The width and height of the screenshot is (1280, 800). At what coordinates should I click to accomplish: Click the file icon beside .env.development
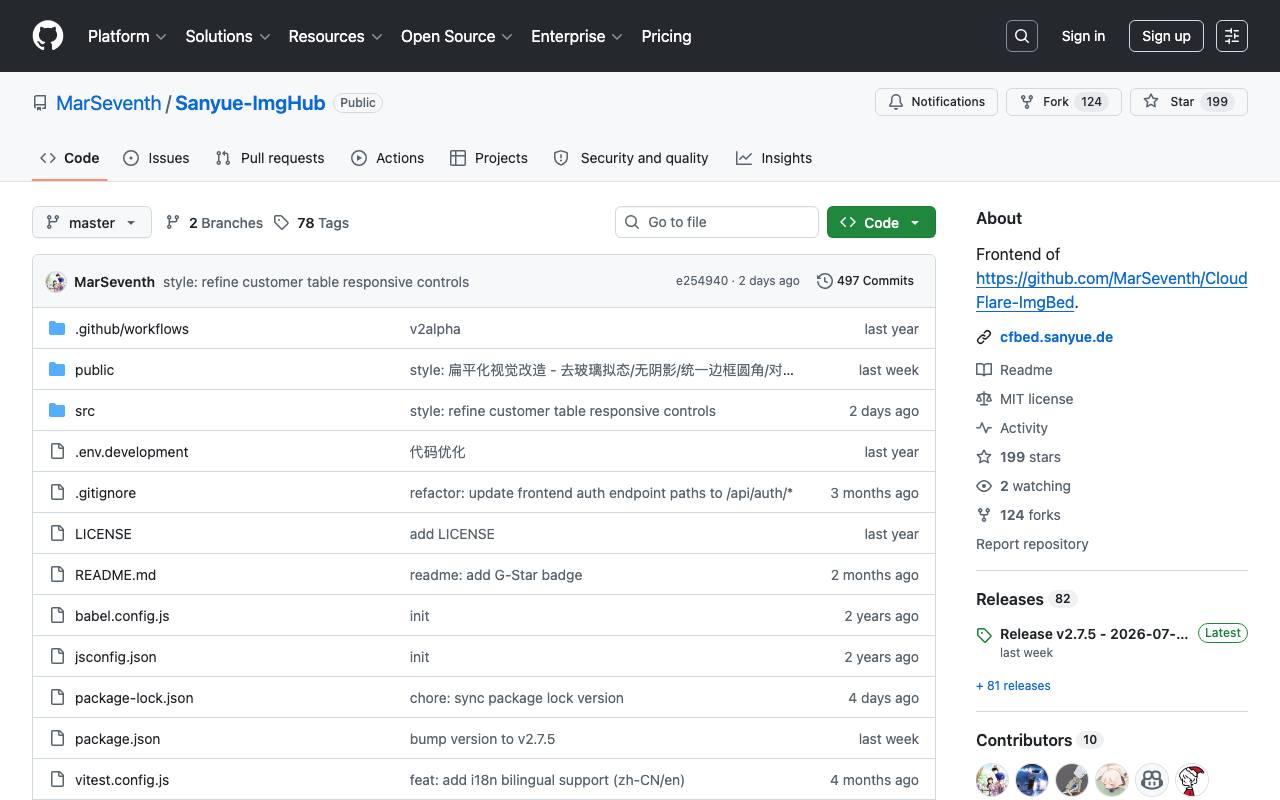(x=57, y=452)
